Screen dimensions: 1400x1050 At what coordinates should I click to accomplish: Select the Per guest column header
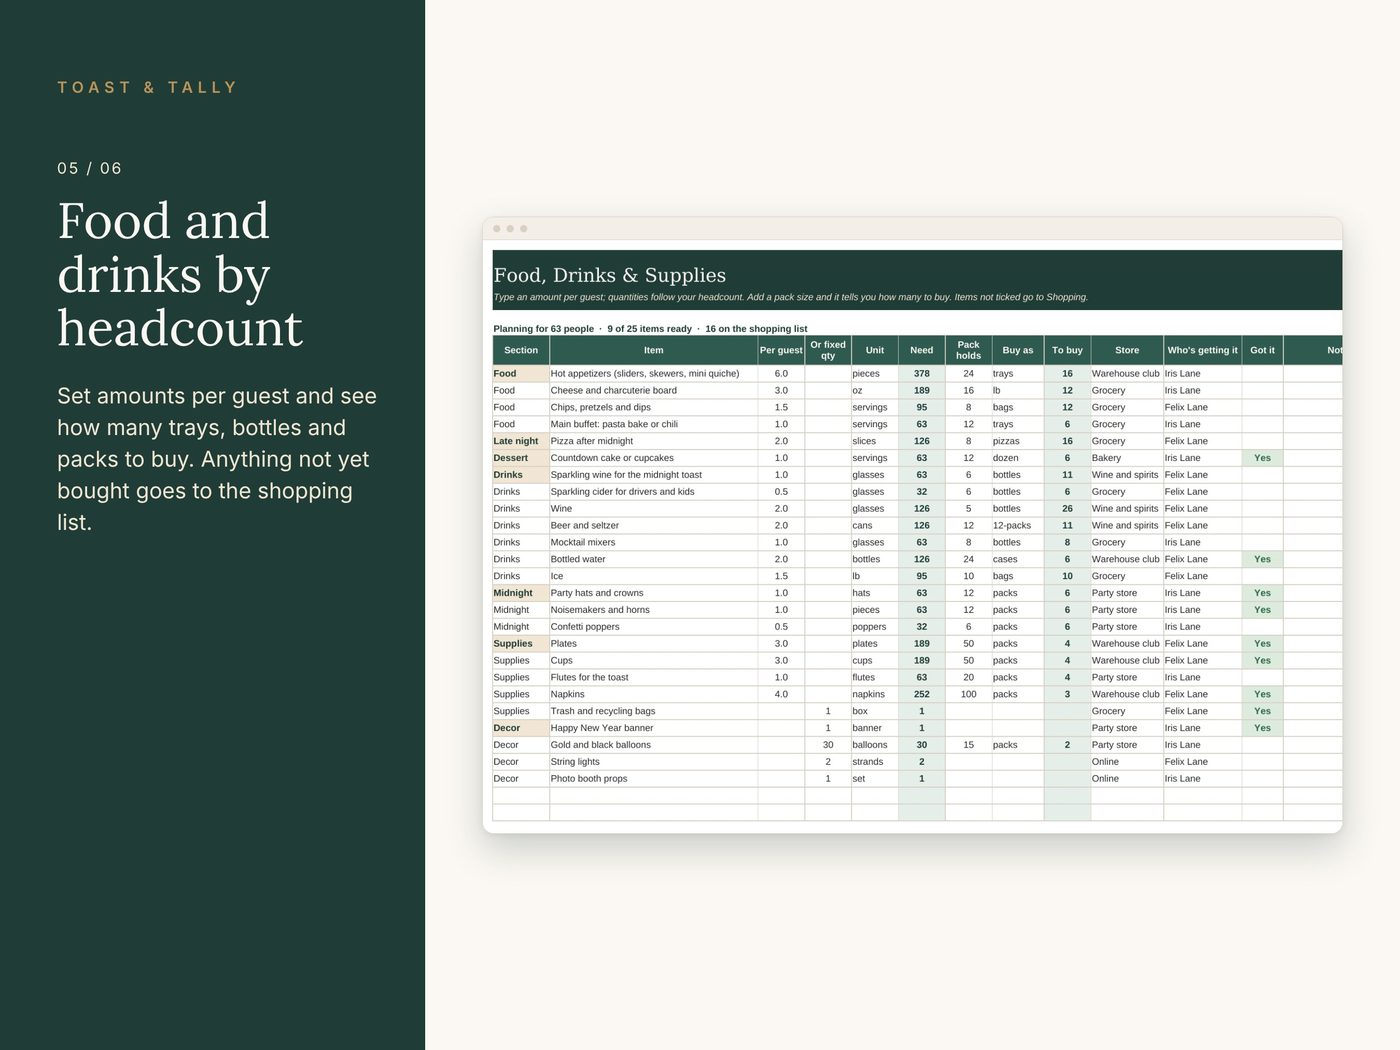point(781,350)
